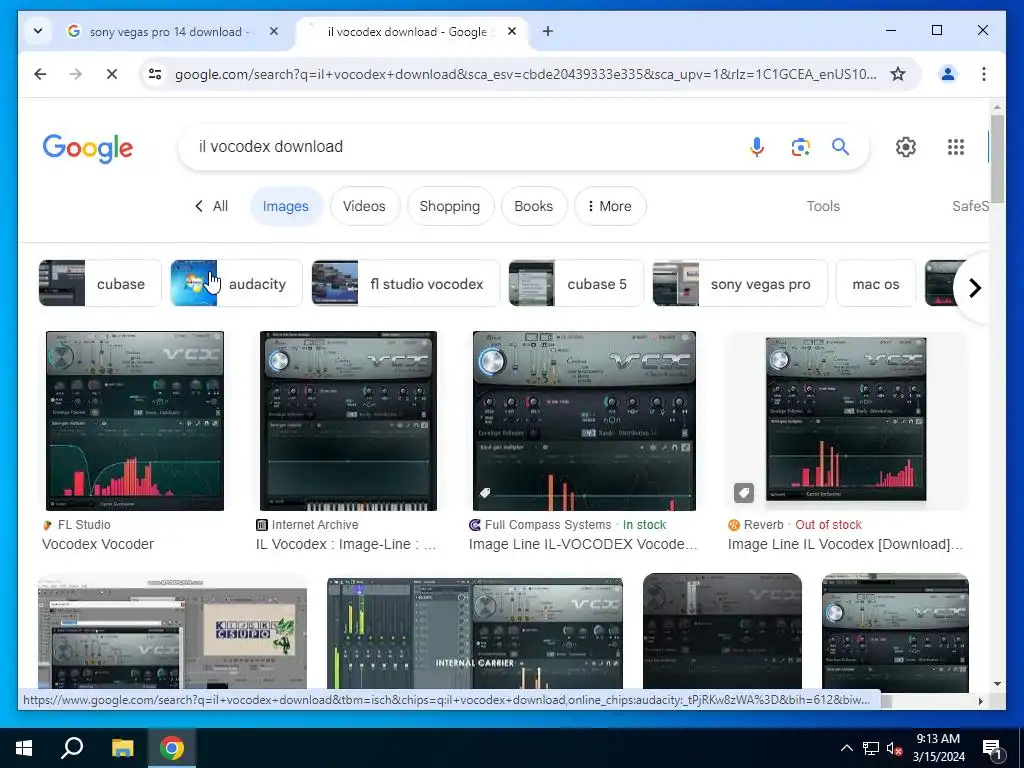Screen dimensions: 1024x768
Task: Click the voice search microphone icon
Action: pyautogui.click(x=756, y=147)
